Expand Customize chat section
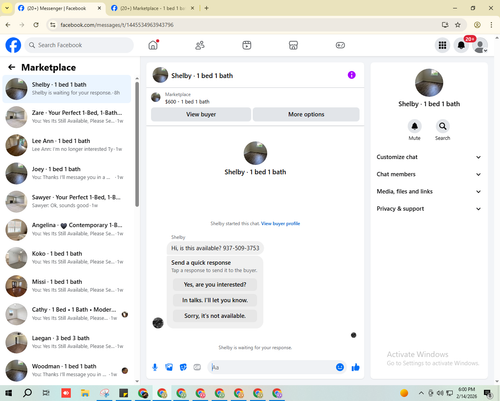The height and width of the screenshot is (401, 500). pos(429,157)
